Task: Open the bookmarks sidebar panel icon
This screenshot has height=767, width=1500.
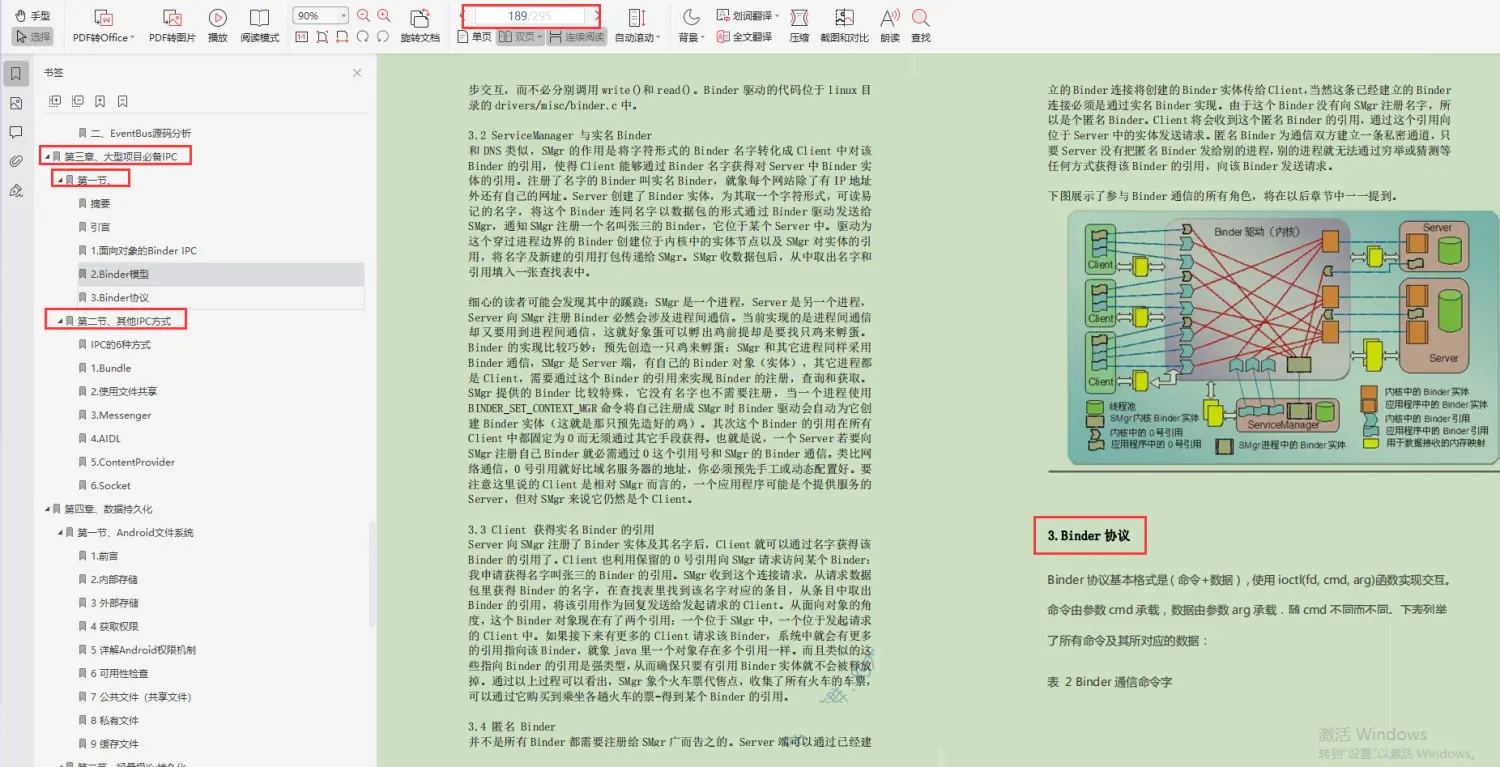Action: click(x=16, y=74)
